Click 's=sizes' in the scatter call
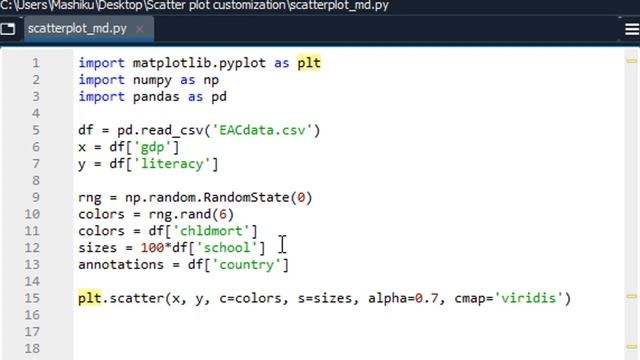 325,298
